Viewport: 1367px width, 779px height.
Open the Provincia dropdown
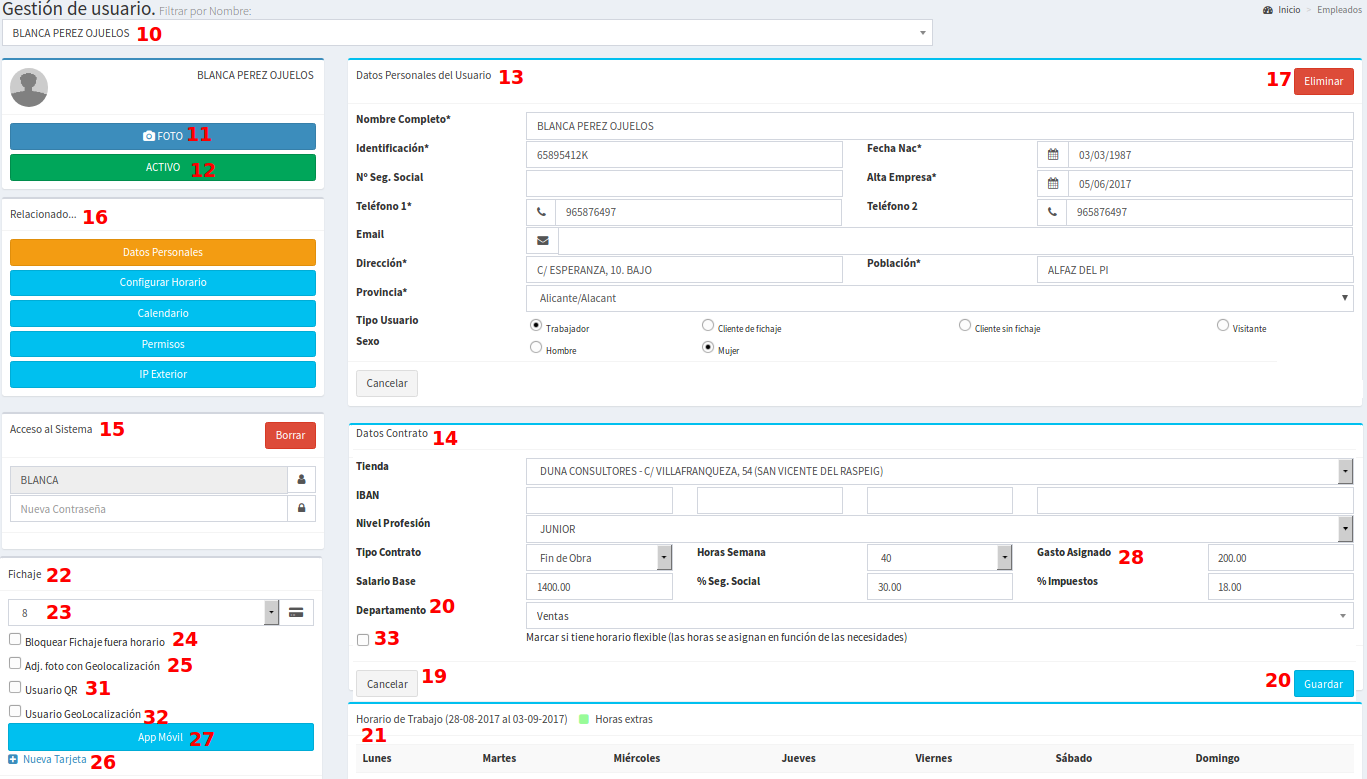coord(939,298)
